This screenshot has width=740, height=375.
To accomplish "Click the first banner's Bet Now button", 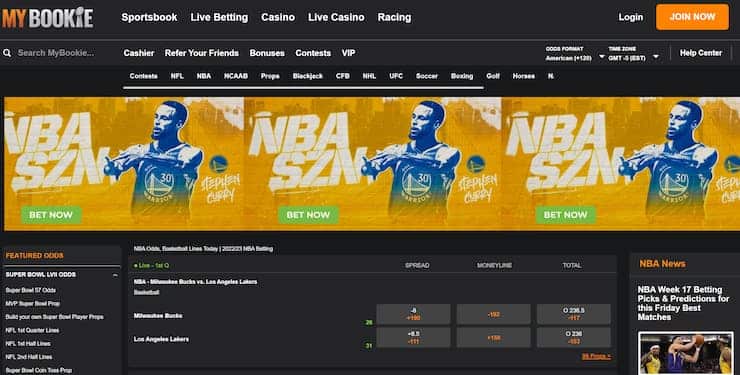I will click(x=51, y=215).
